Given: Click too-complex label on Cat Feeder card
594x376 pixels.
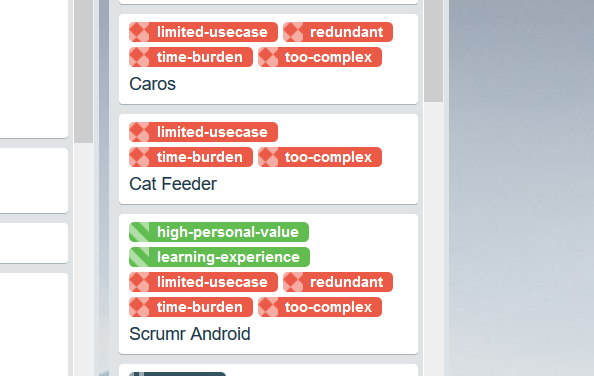Looking at the screenshot, I should pos(320,157).
